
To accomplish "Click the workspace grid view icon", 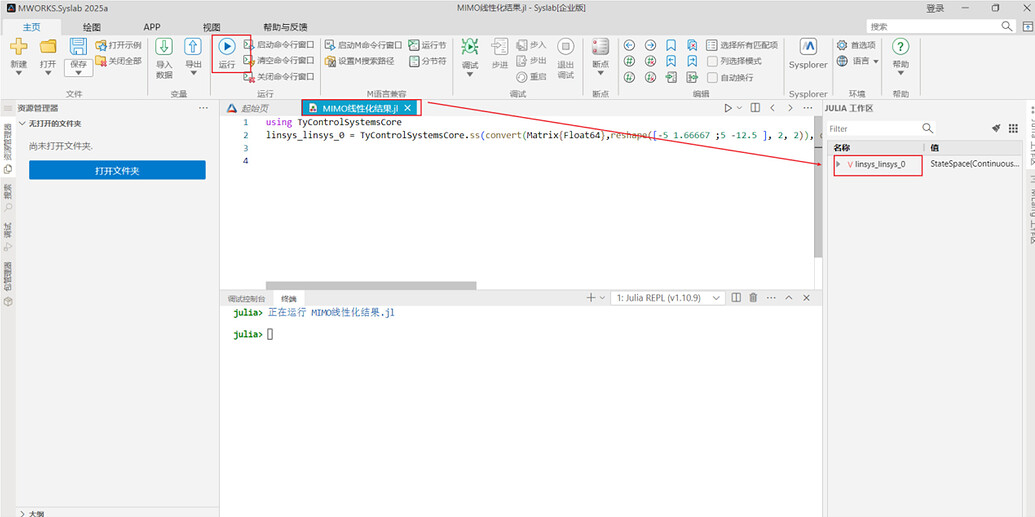I will tap(1013, 128).
